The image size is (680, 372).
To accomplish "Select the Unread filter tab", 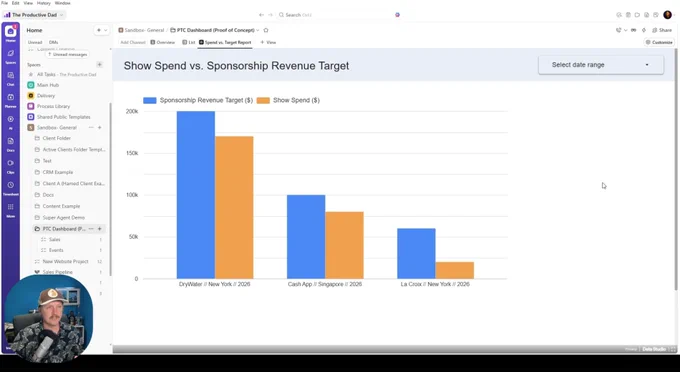I will coord(35,42).
